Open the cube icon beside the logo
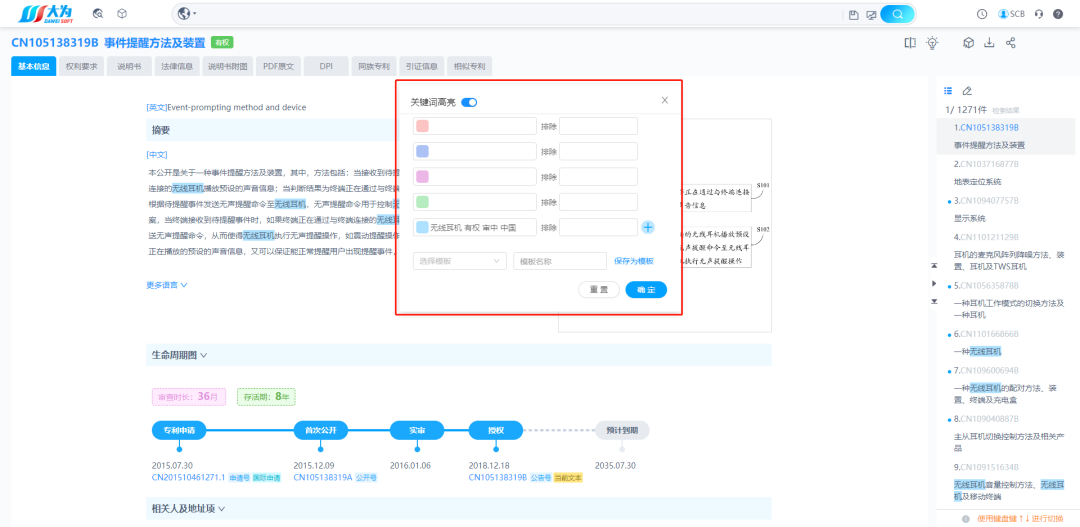This screenshot has width=1080, height=527. [x=122, y=14]
